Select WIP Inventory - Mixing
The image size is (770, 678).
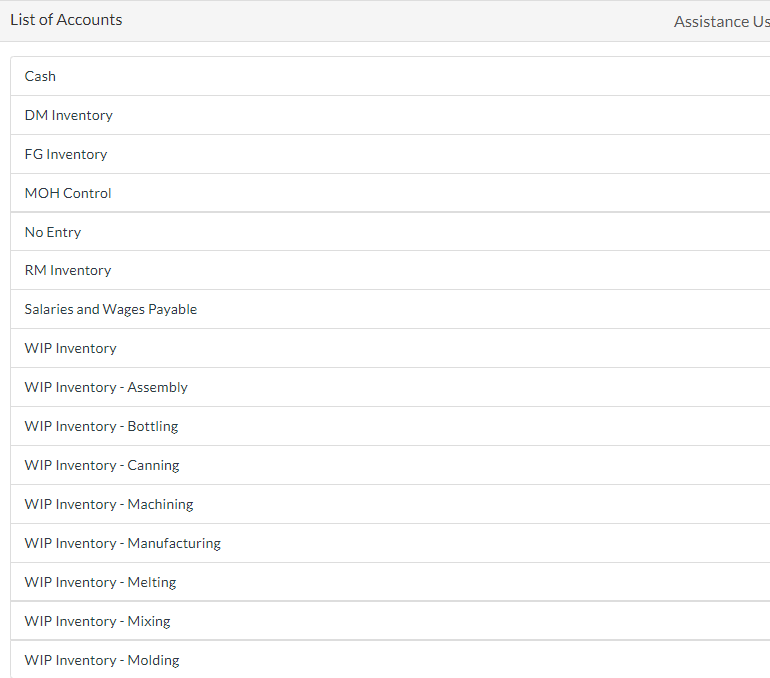click(x=390, y=621)
